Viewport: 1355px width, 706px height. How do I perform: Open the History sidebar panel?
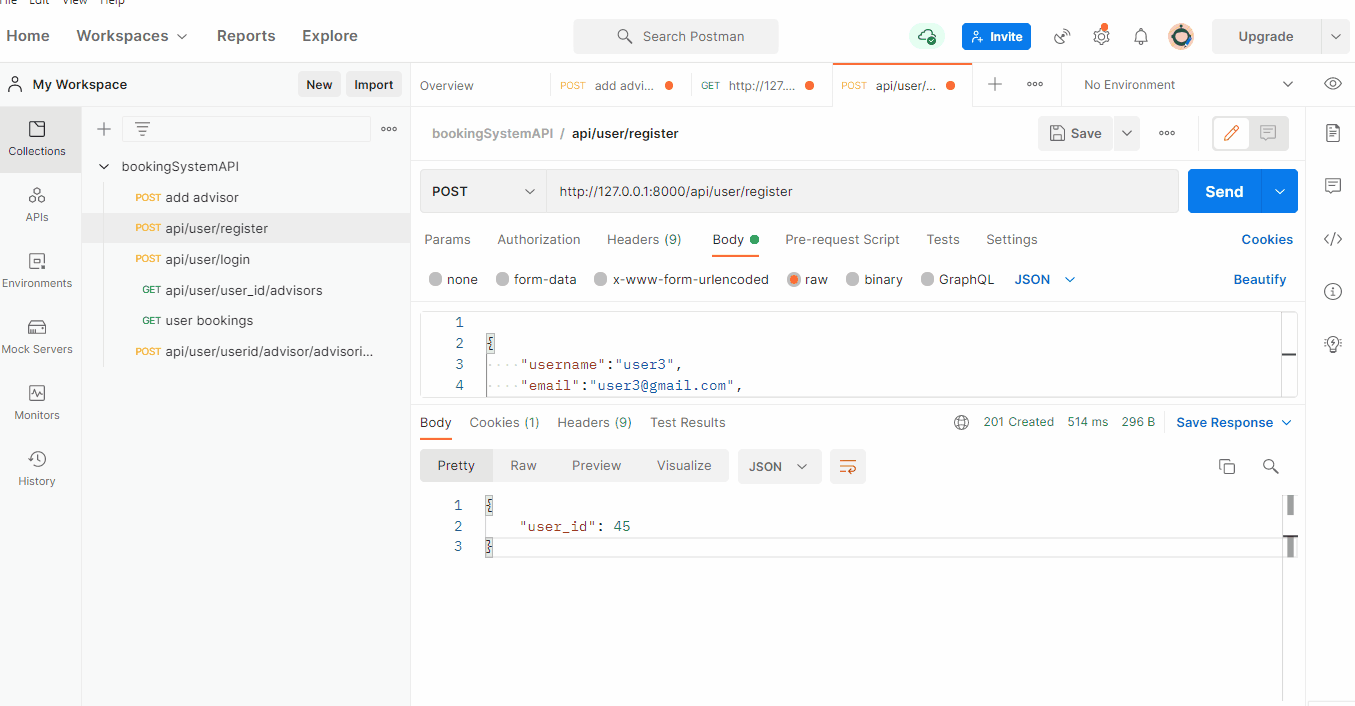37,468
